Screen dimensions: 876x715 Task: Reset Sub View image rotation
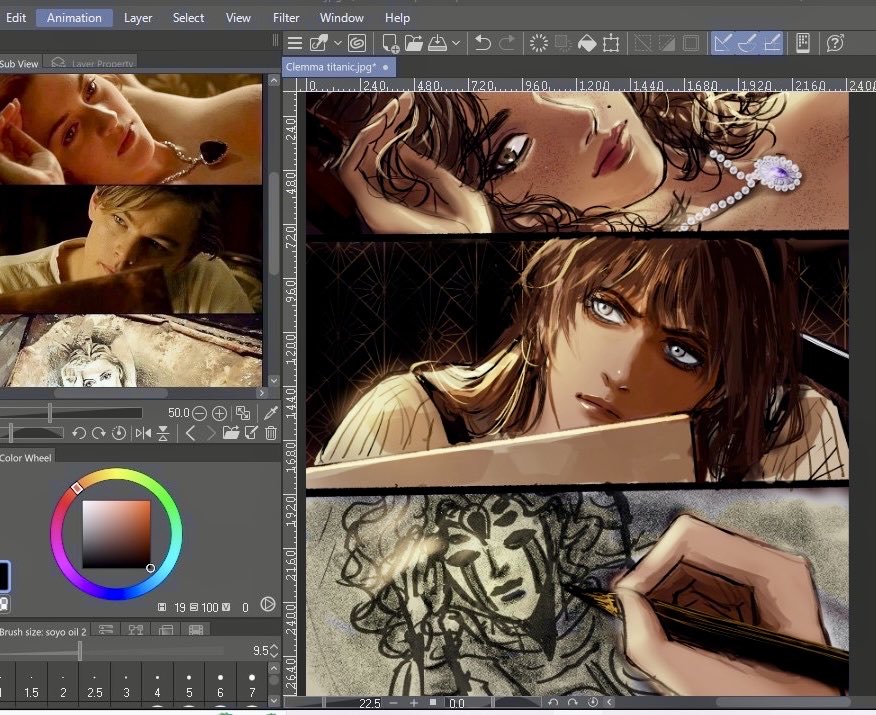coord(118,433)
